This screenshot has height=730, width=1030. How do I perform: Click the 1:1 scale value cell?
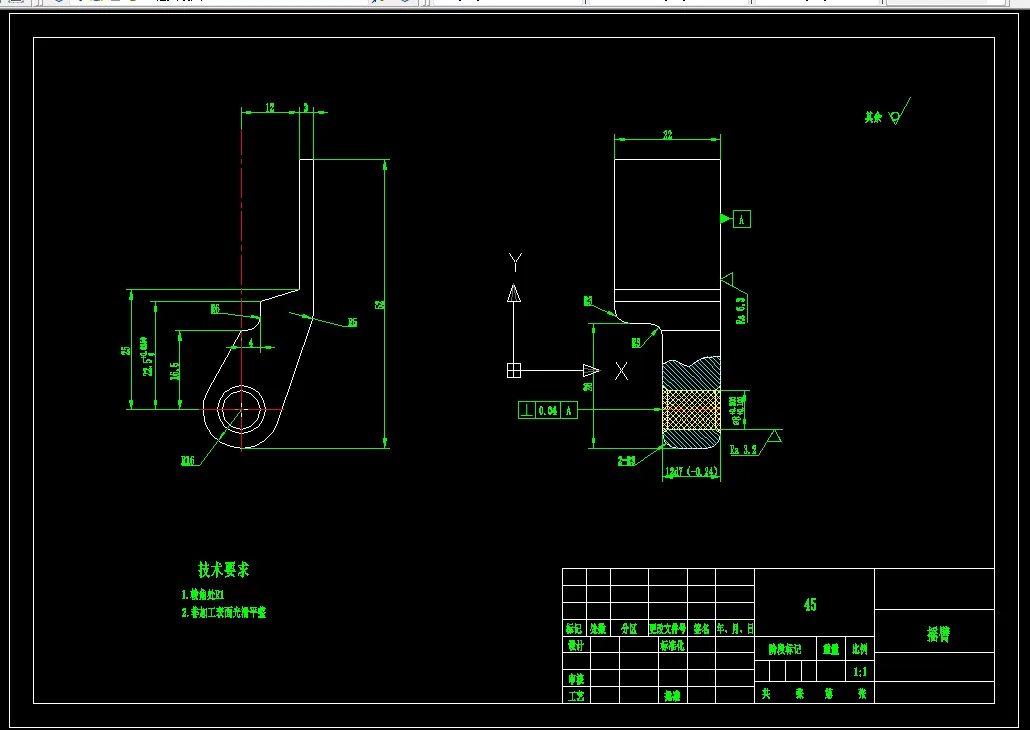(859, 672)
